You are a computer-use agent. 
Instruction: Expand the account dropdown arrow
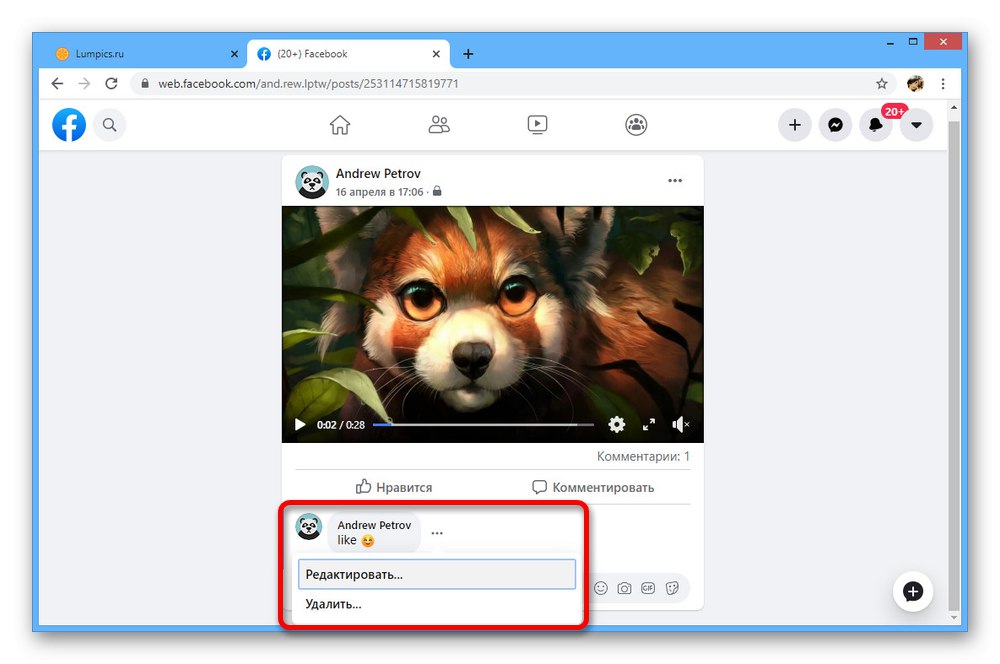pos(916,124)
